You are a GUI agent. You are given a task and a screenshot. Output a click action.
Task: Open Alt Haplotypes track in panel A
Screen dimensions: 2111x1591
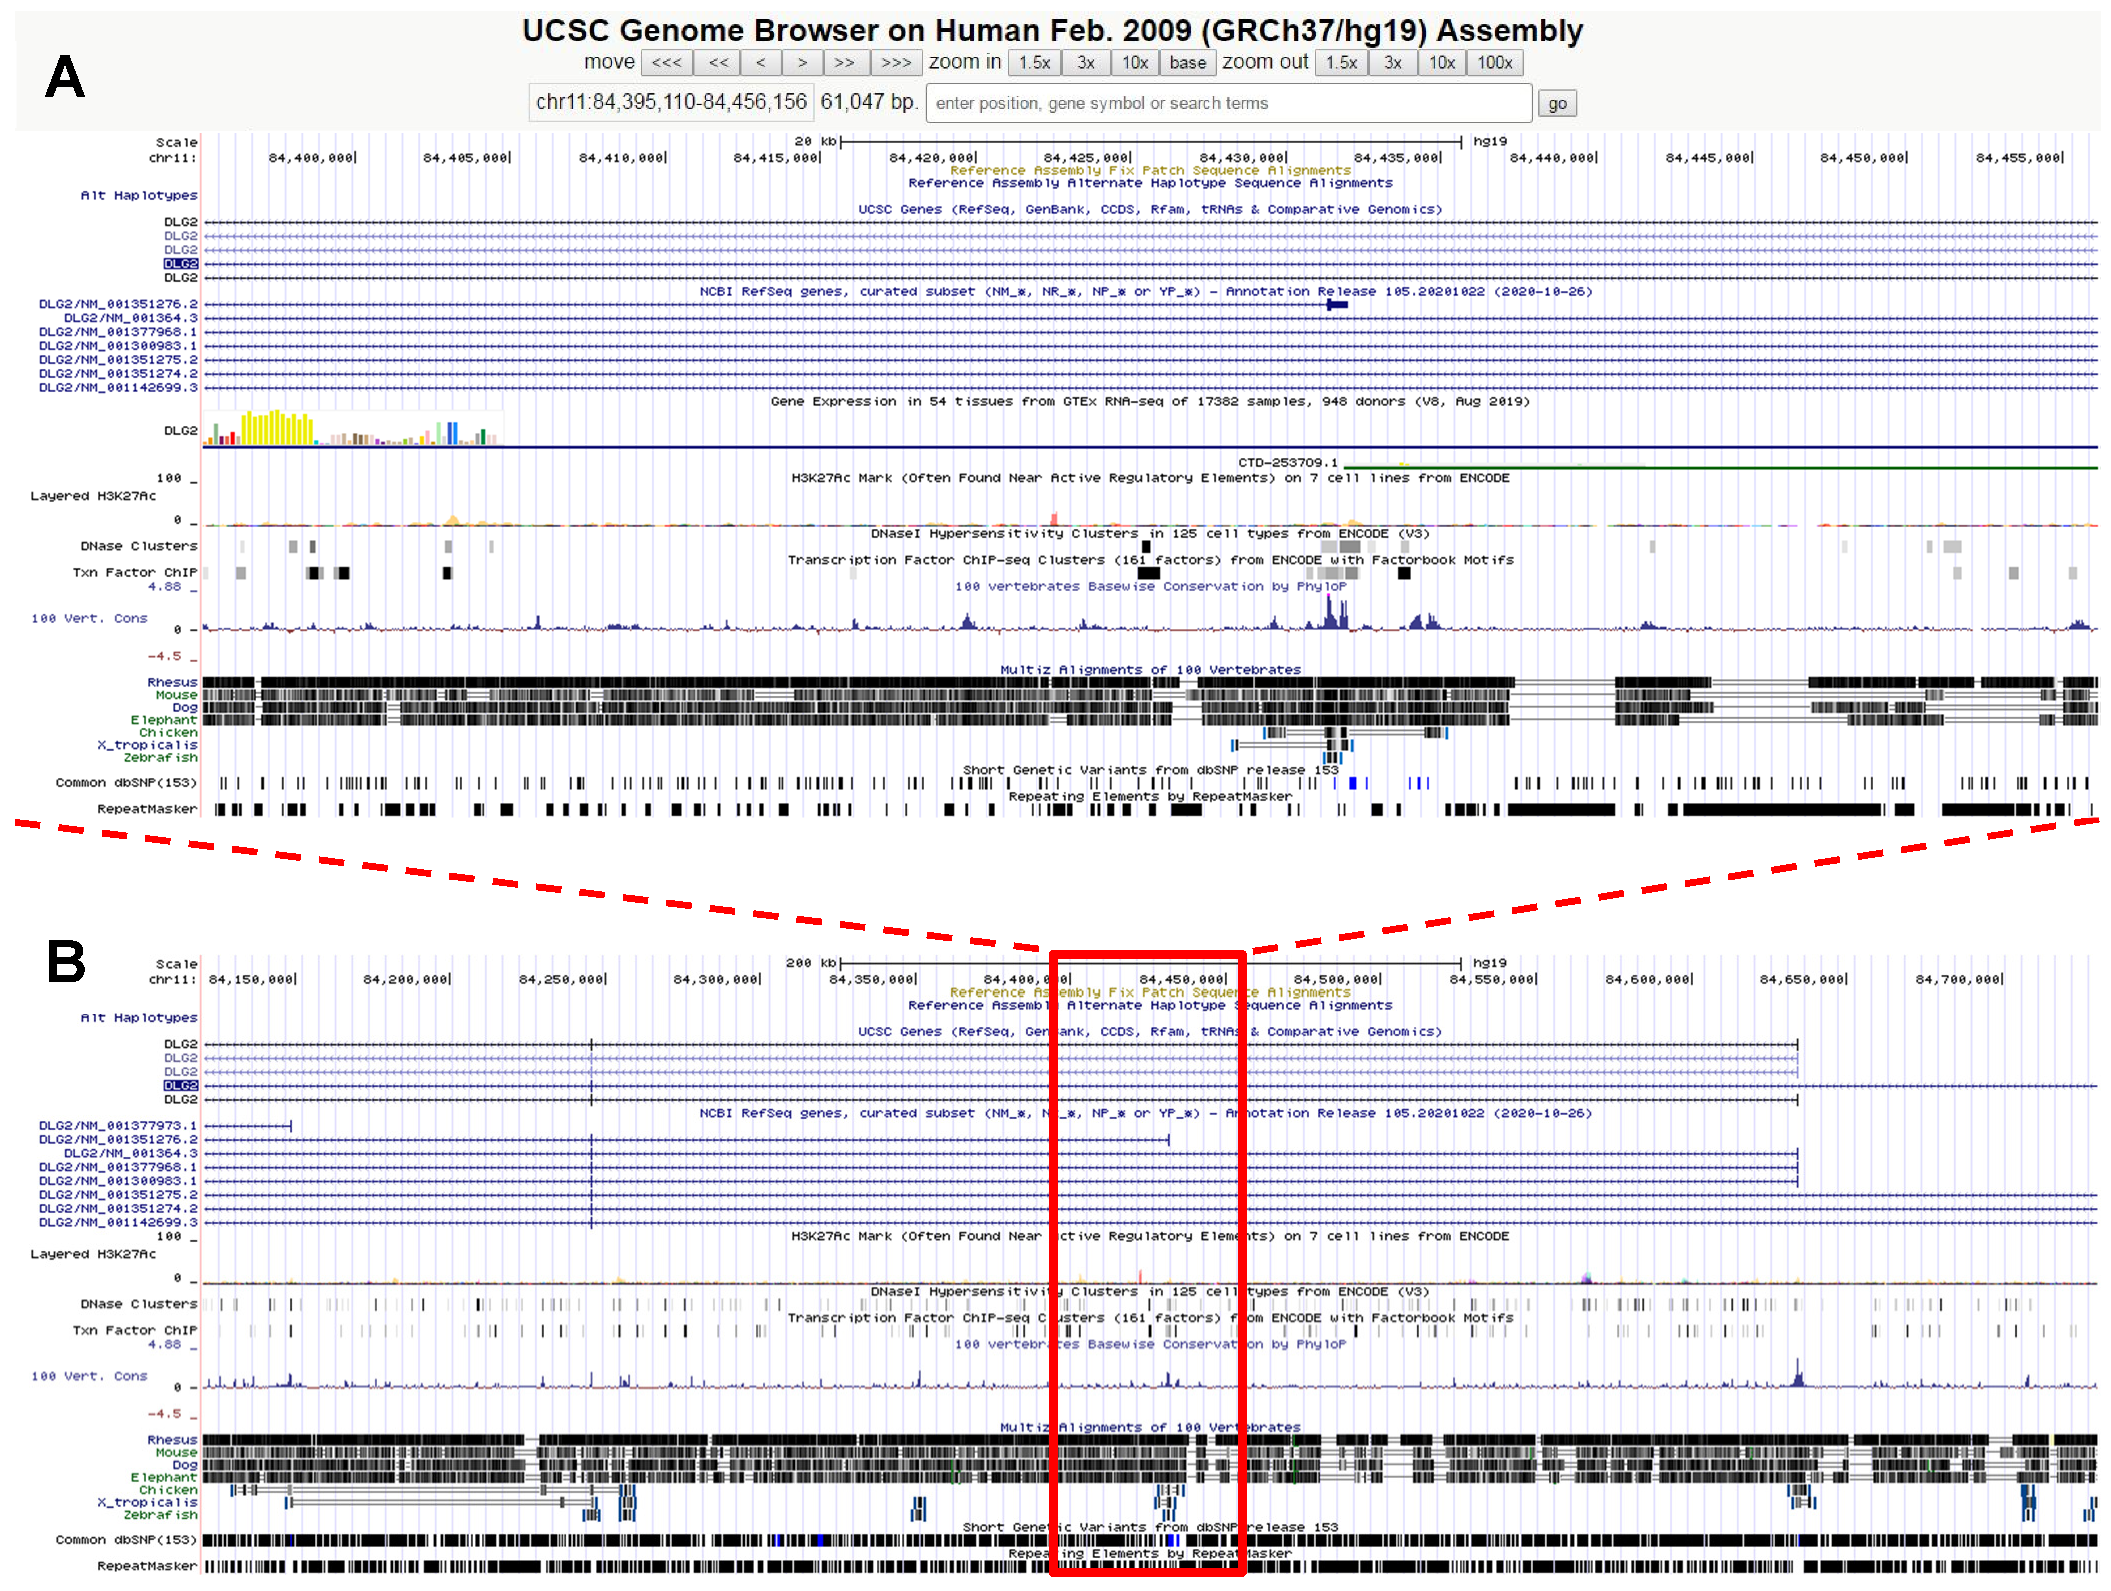pos(139,195)
